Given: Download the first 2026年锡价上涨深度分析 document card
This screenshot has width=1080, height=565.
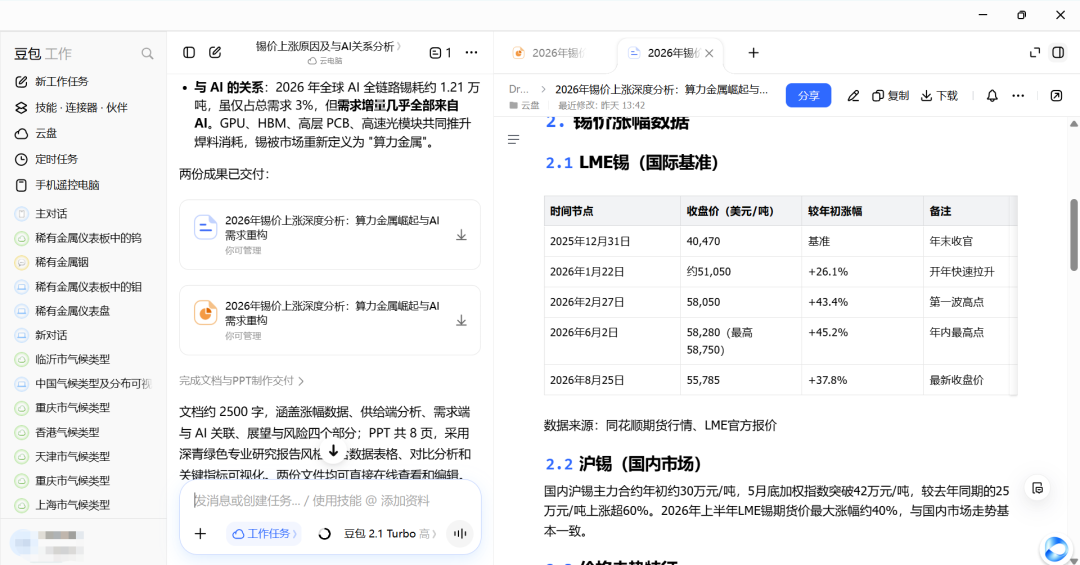Looking at the screenshot, I should coord(461,236).
